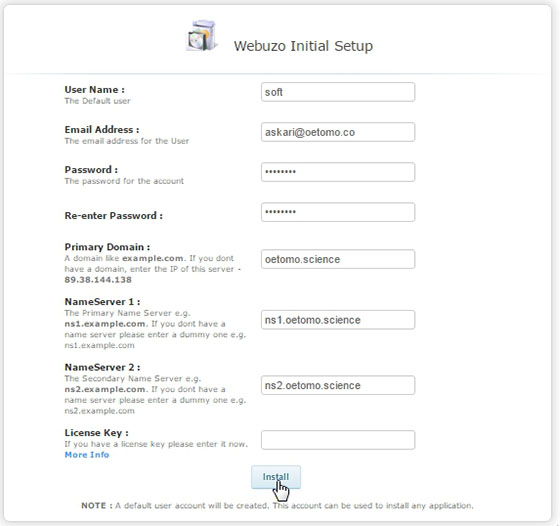
Task: Click the Webuzo software box logo icon
Action: tap(202, 36)
